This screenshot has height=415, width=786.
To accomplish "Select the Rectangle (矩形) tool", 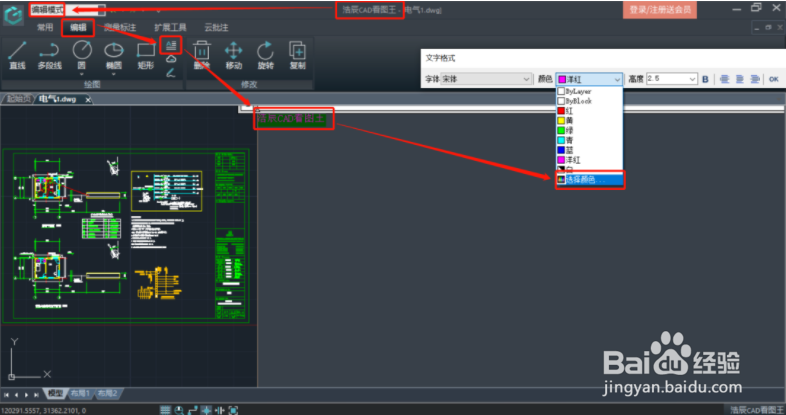I will click(x=146, y=55).
